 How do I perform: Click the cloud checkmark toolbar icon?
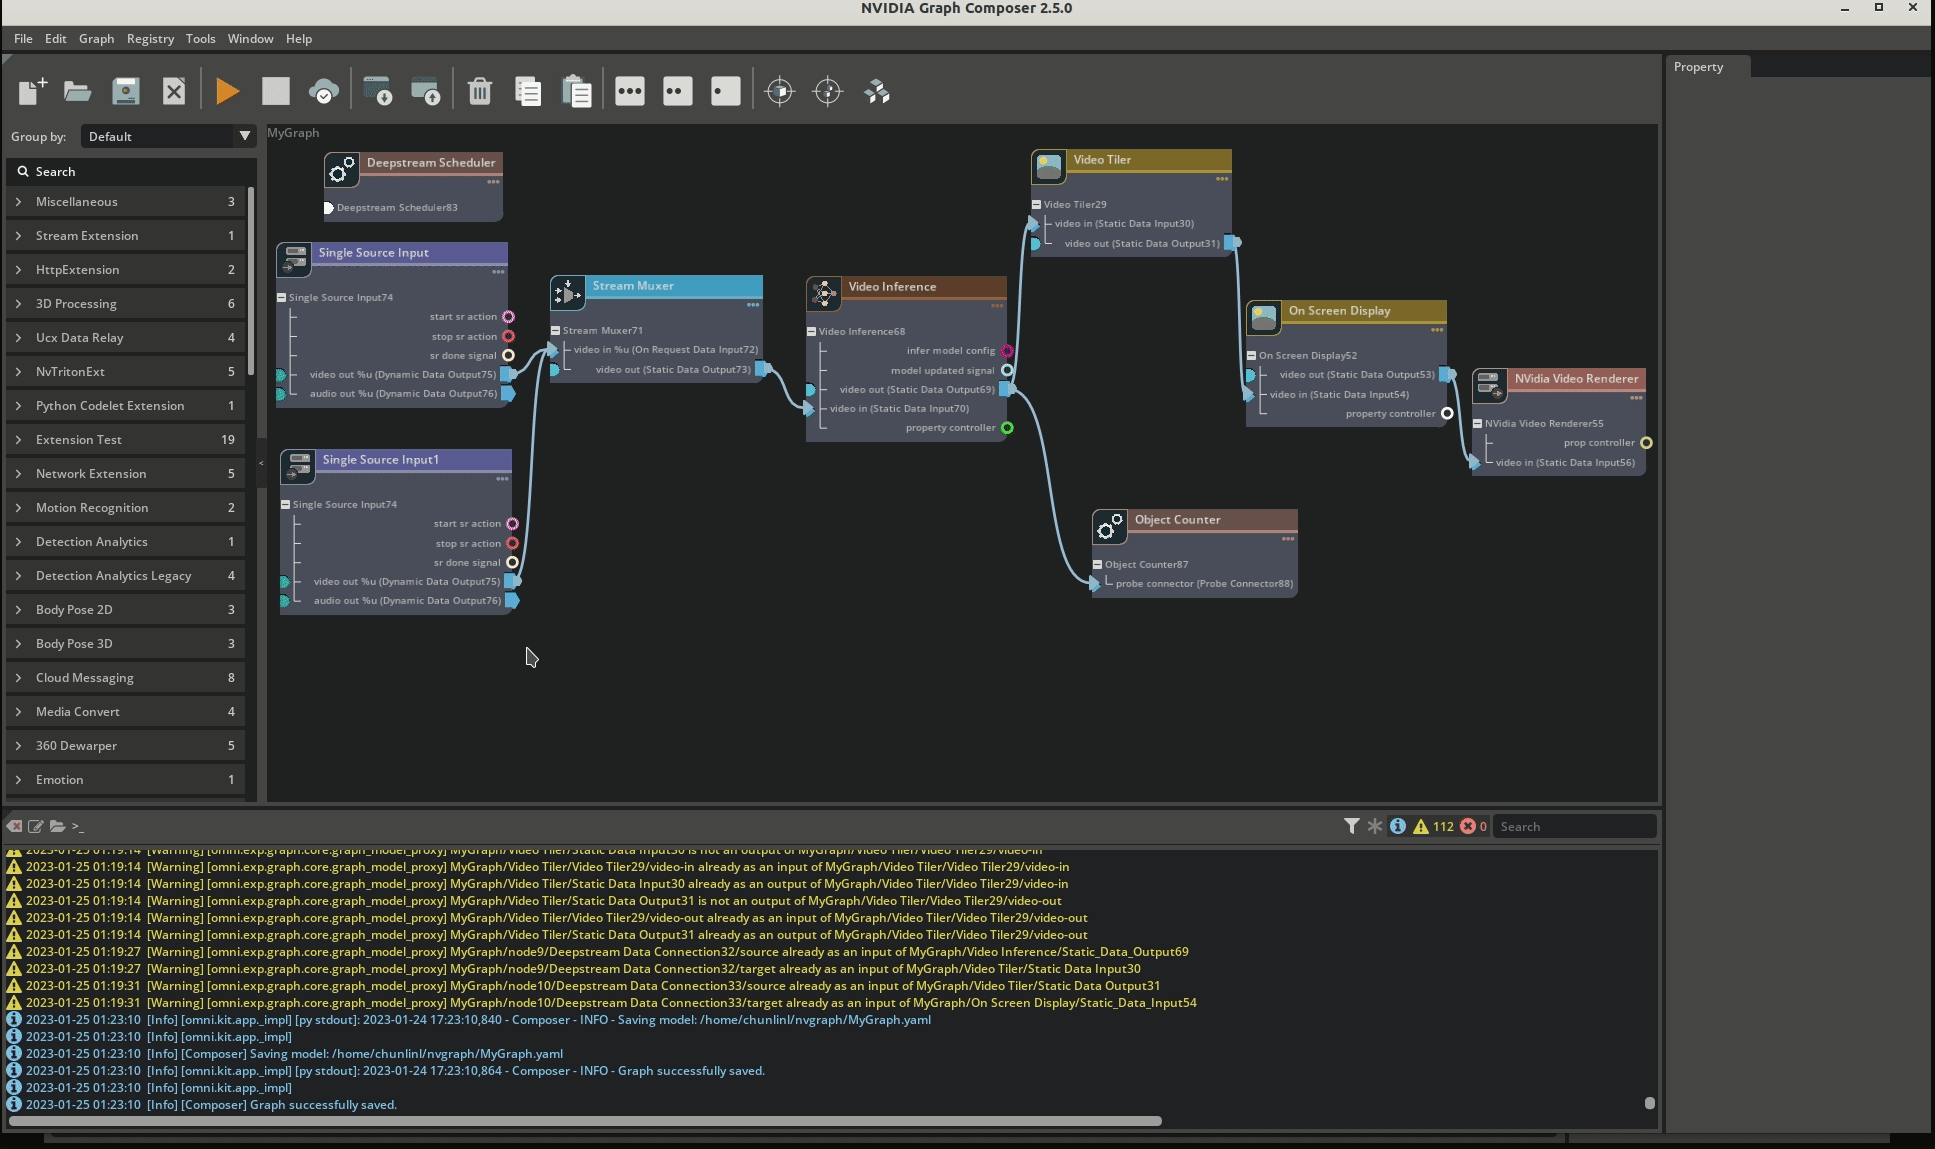pos(324,91)
